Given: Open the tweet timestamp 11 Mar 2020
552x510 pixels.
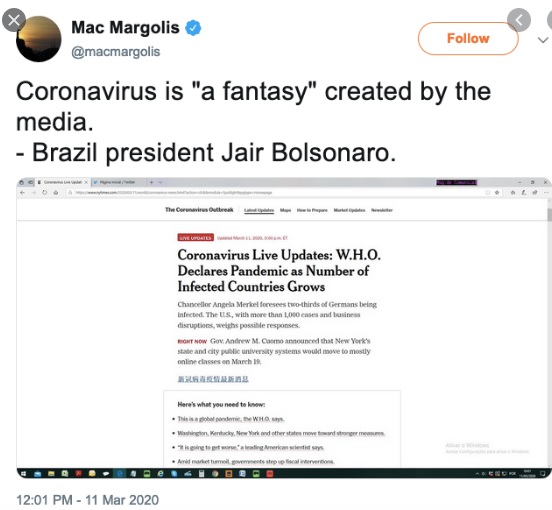Looking at the screenshot, I should 87,500.
